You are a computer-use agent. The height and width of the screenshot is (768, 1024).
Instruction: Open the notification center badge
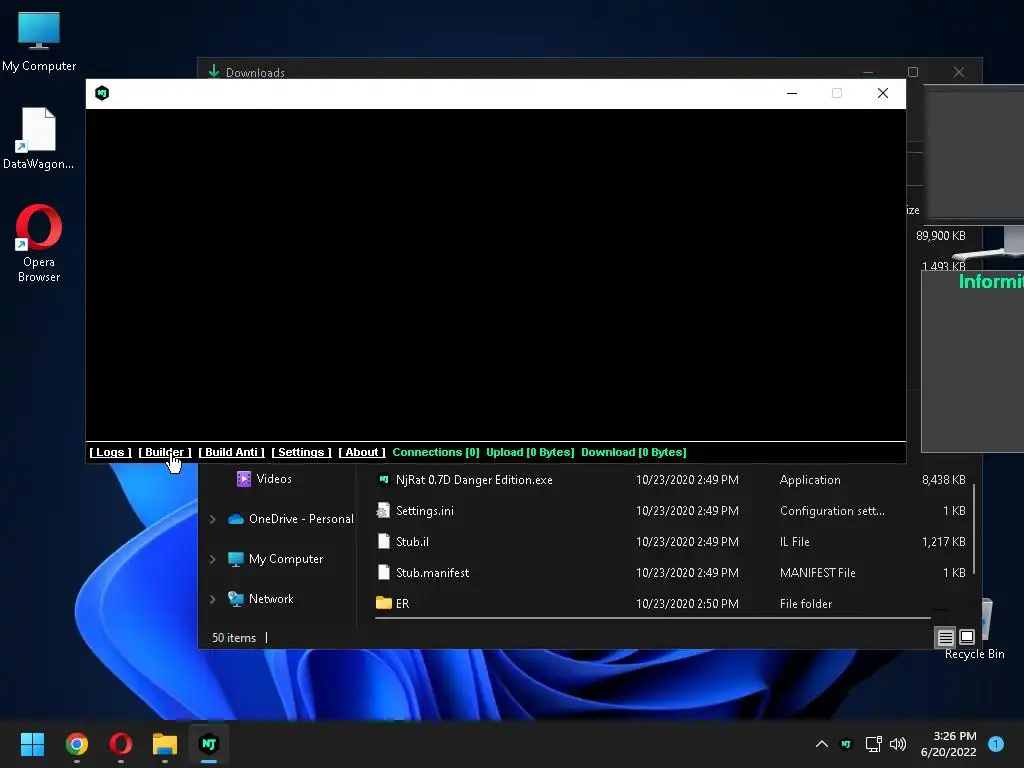point(996,744)
